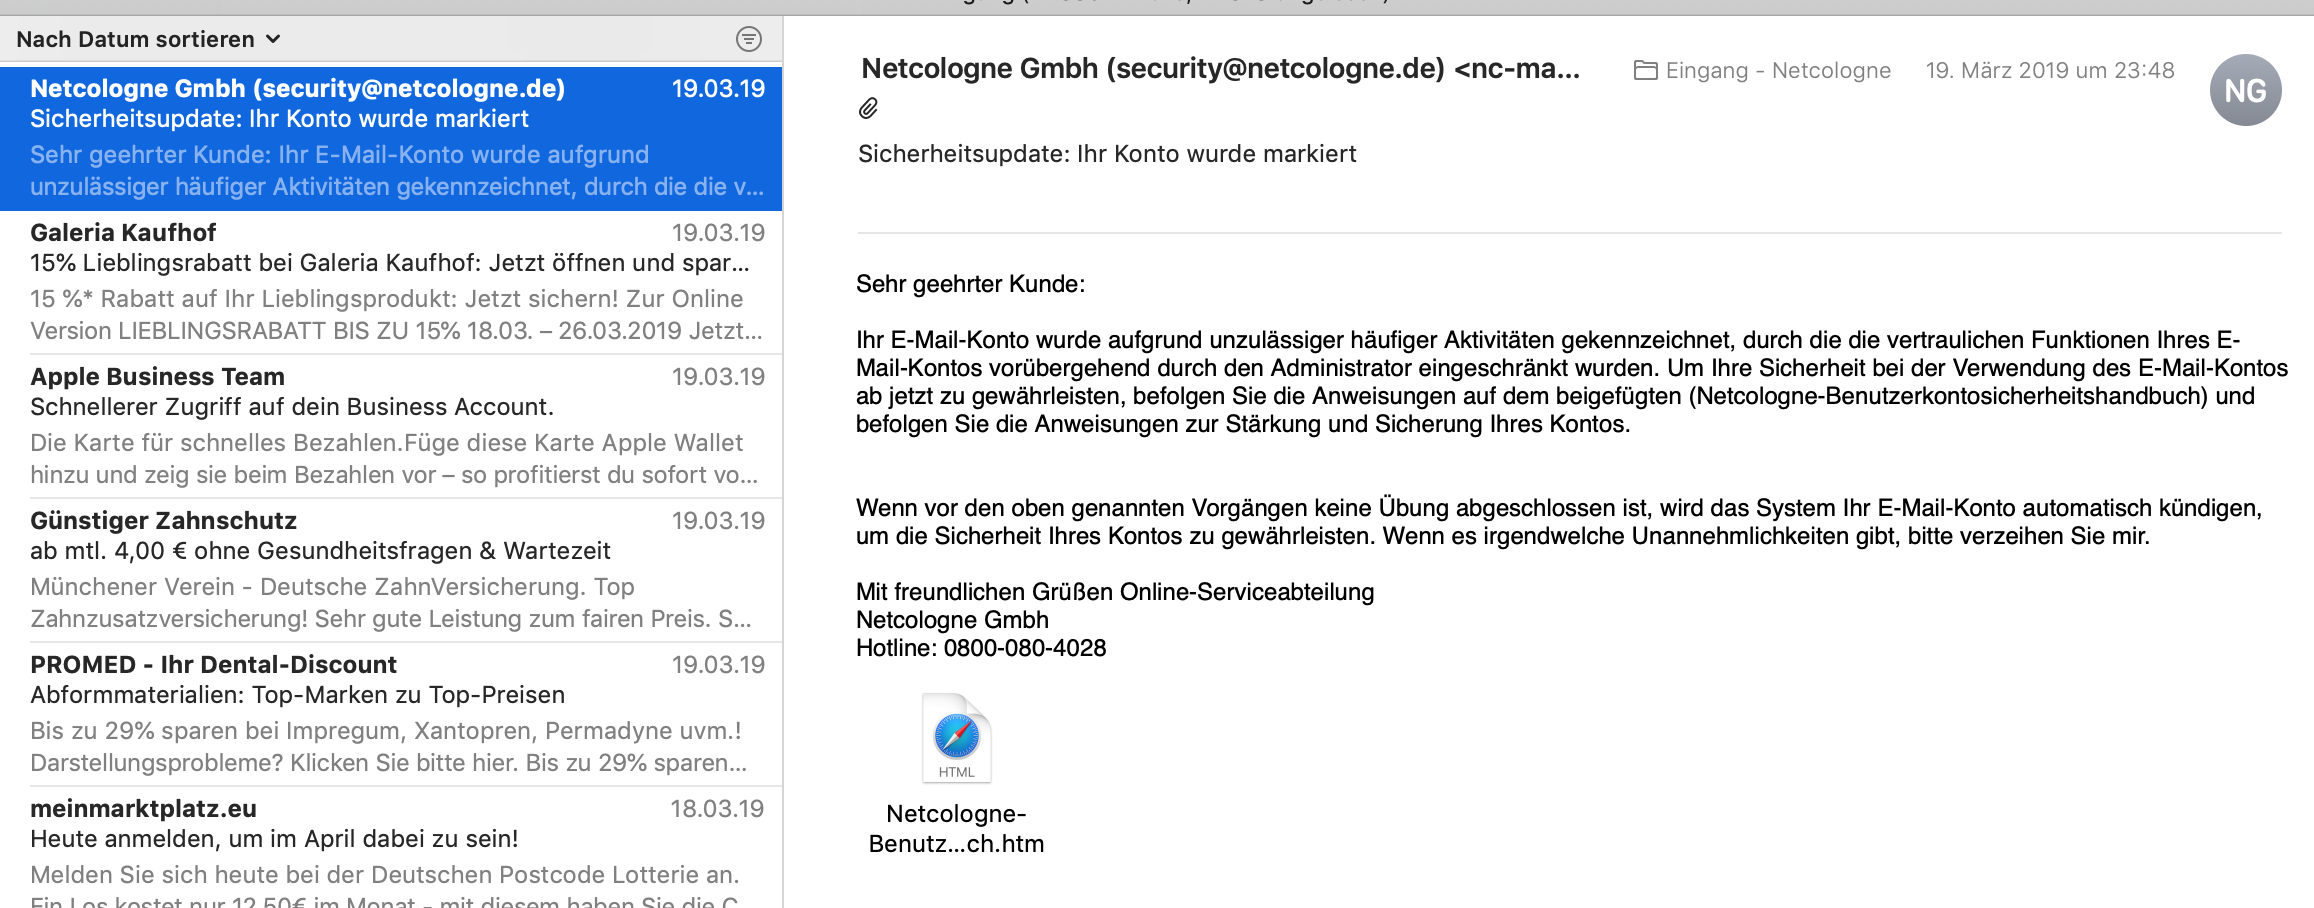Select the meinmarktplatz.eu message
The width and height of the screenshot is (2314, 908).
(391, 848)
